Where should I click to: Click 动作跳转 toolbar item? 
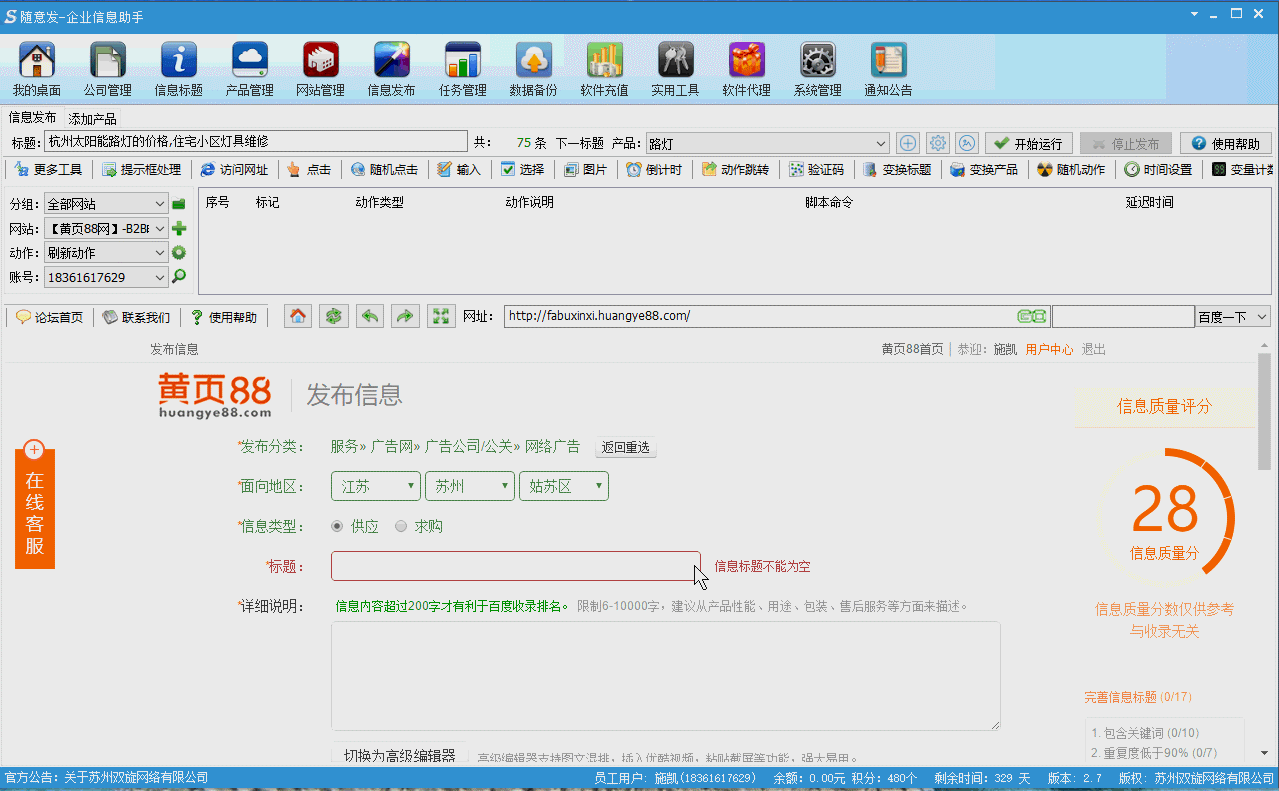pyautogui.click(x=735, y=170)
